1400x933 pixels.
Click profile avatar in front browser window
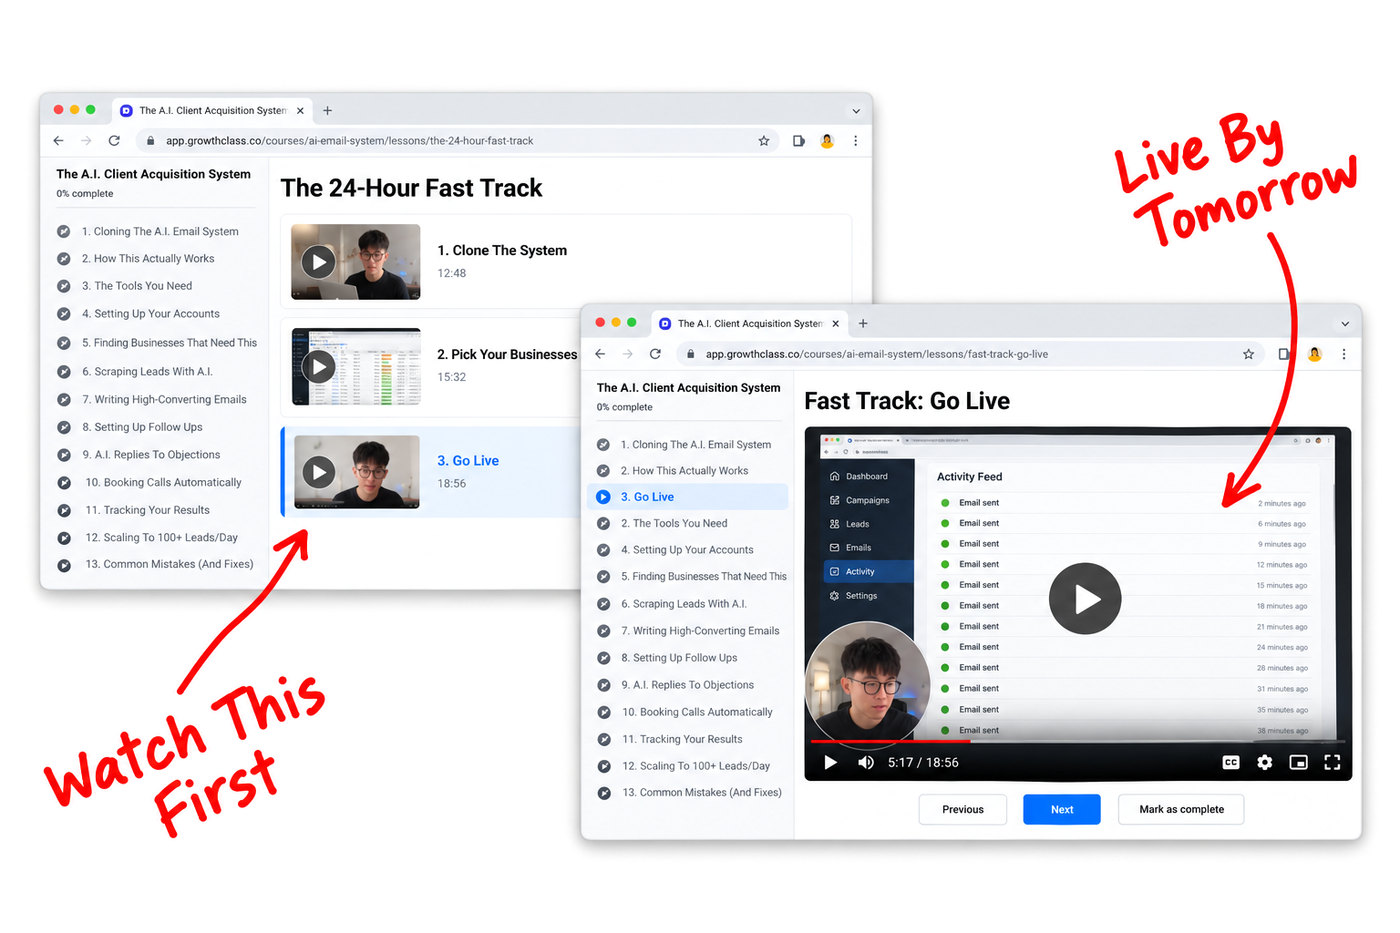pyautogui.click(x=1315, y=354)
